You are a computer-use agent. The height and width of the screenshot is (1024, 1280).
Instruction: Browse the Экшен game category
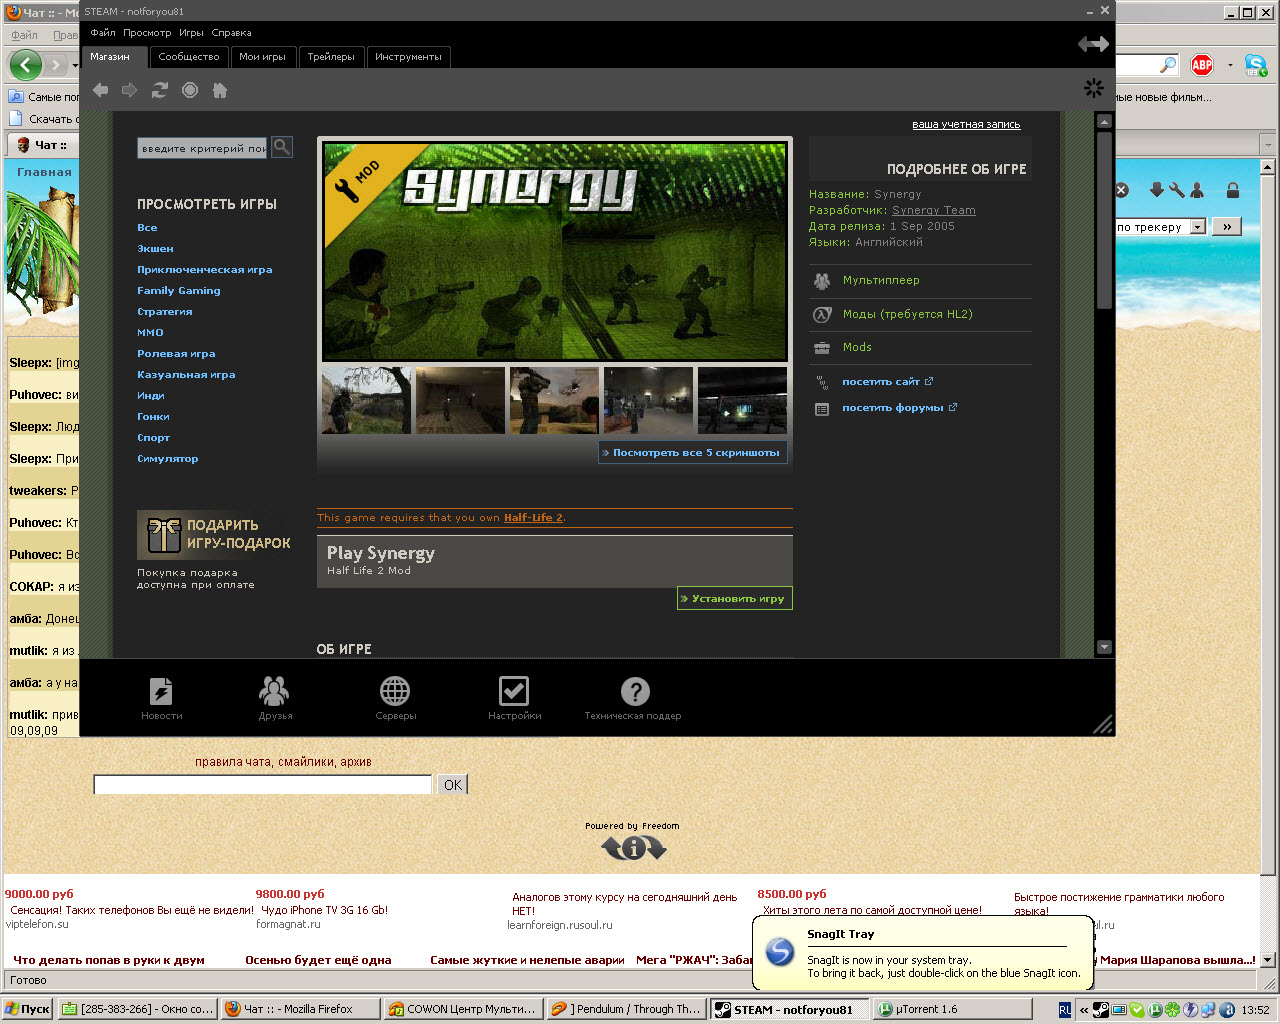click(x=155, y=249)
